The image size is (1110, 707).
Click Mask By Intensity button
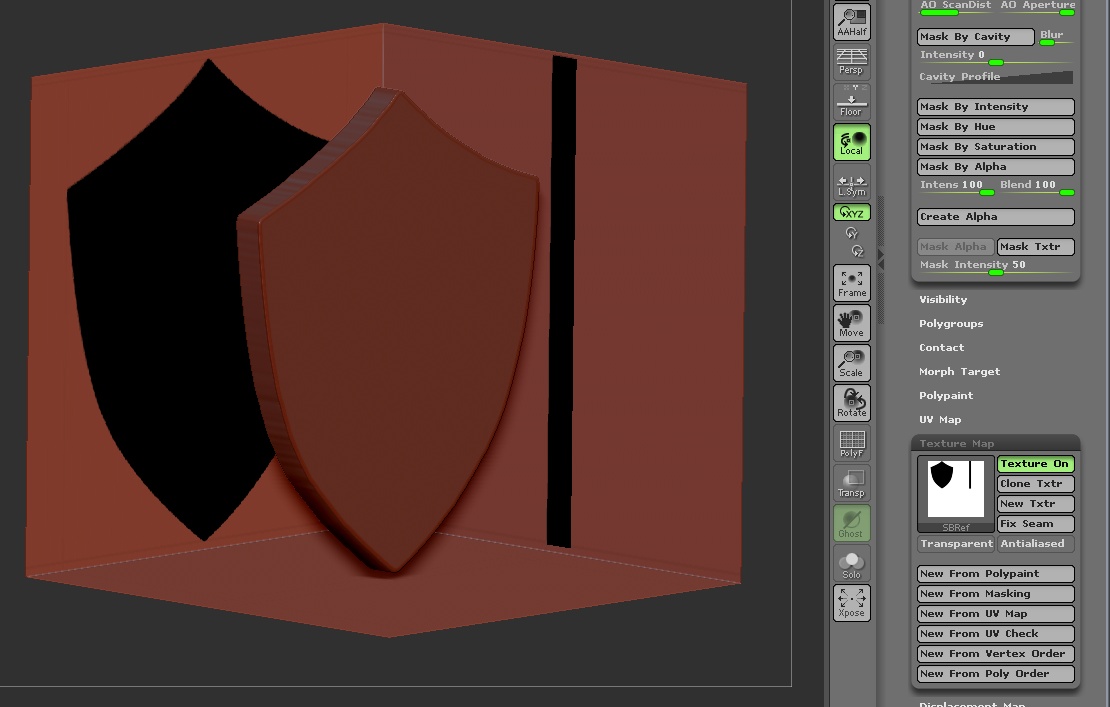click(x=995, y=107)
